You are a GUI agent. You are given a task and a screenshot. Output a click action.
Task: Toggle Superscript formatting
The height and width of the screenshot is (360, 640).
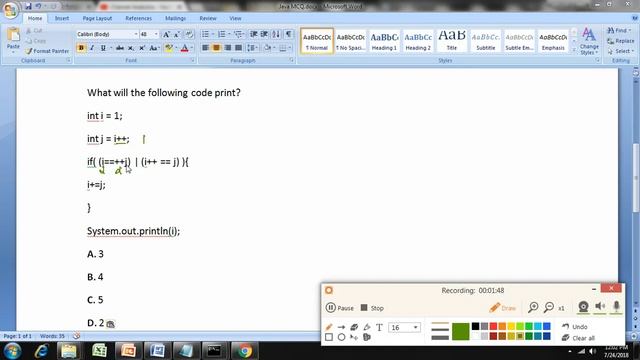pos(142,48)
